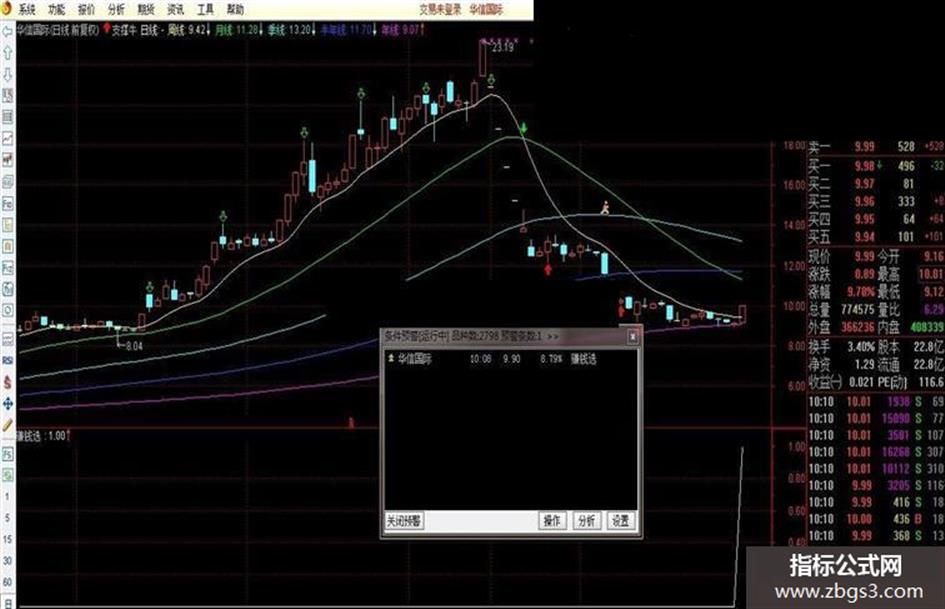Open the 工具 menu
945x609 pixels.
click(206, 9)
